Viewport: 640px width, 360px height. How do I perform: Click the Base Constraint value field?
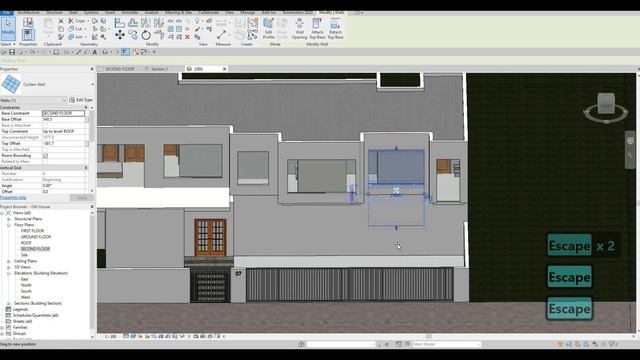(x=63, y=113)
